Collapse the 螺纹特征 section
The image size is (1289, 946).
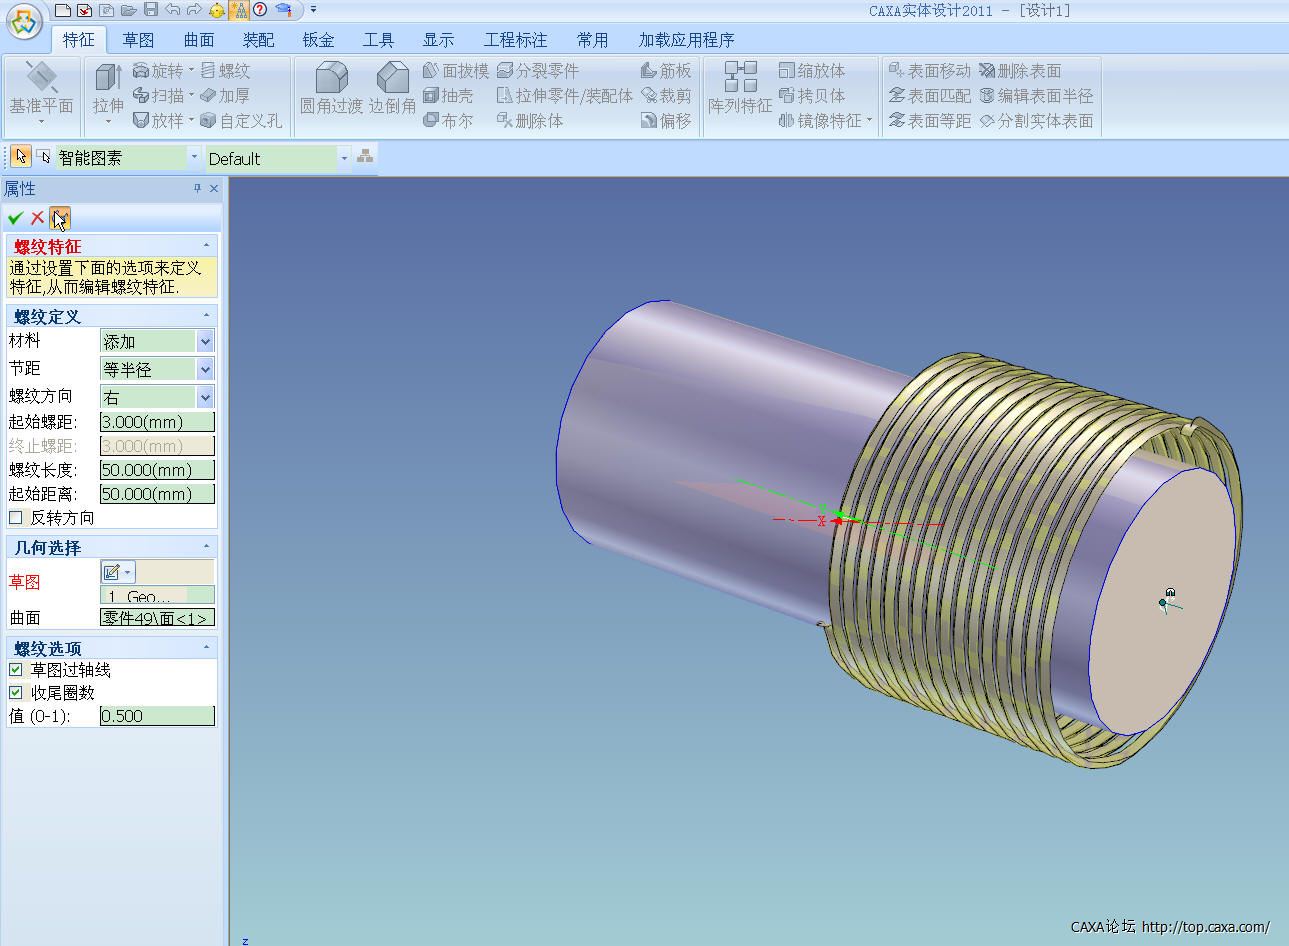coord(207,246)
